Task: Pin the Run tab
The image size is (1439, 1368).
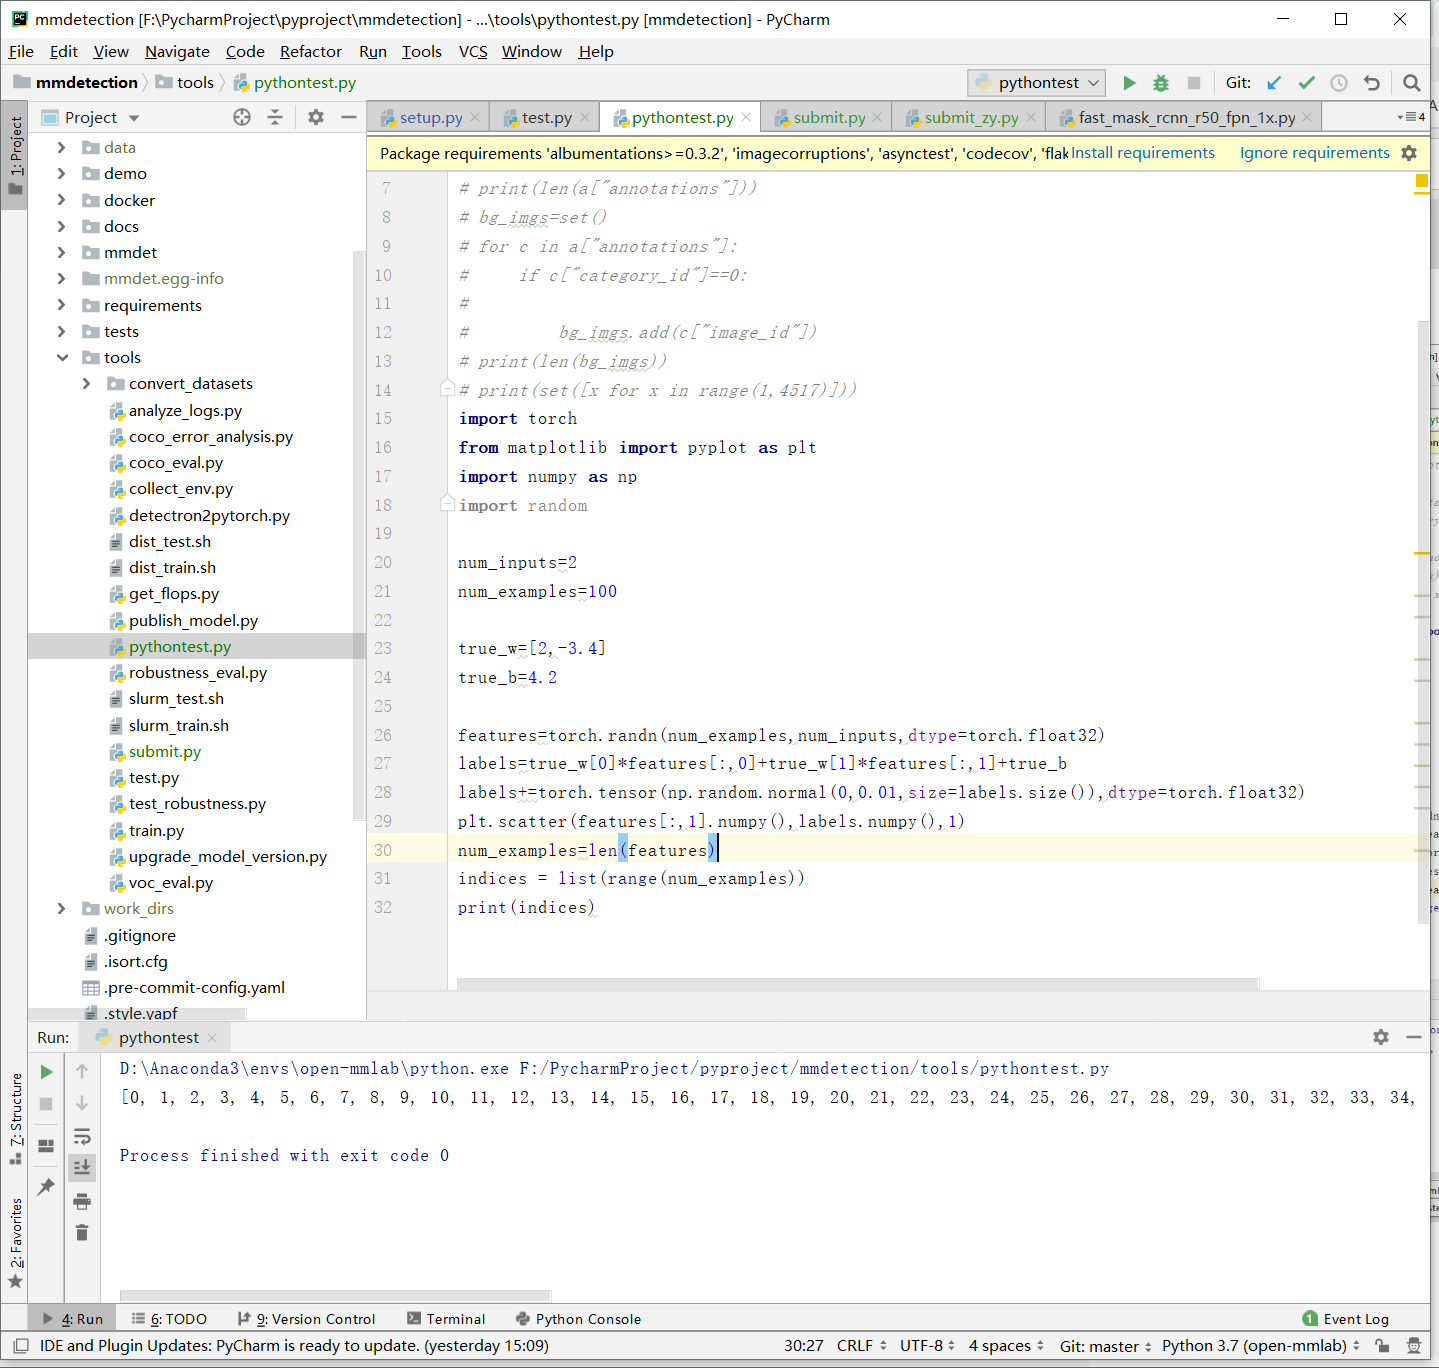Action: click(x=46, y=1186)
